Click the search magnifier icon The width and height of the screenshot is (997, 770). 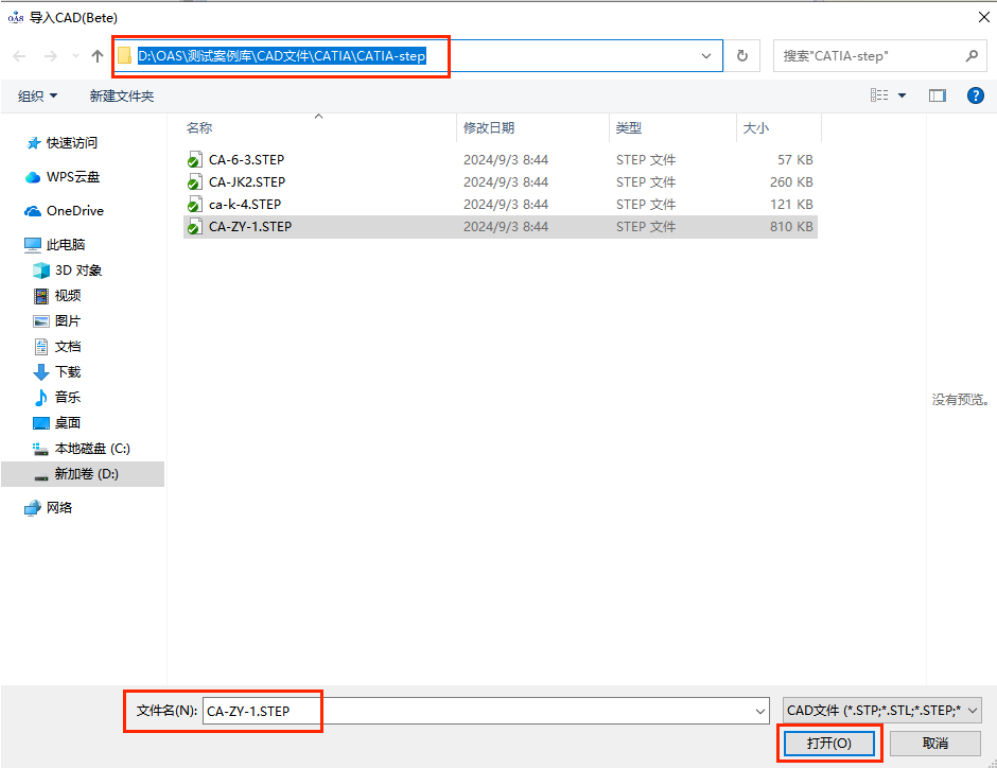pos(972,56)
